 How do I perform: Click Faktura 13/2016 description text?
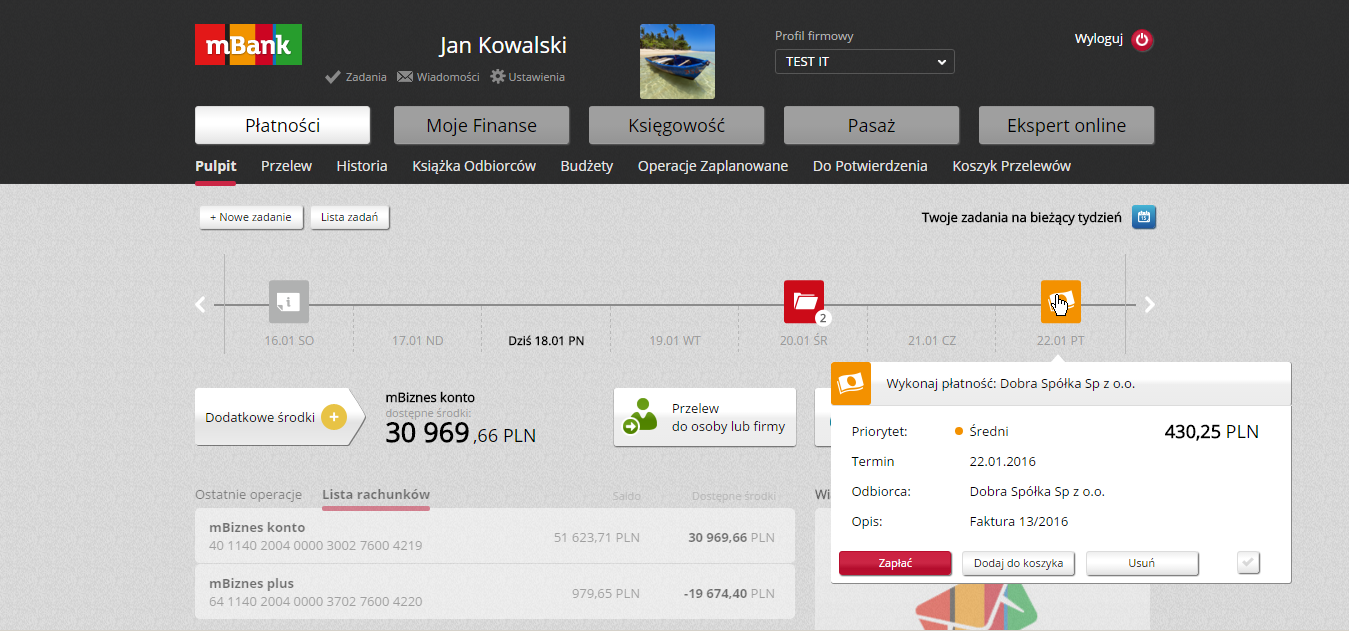(1019, 521)
